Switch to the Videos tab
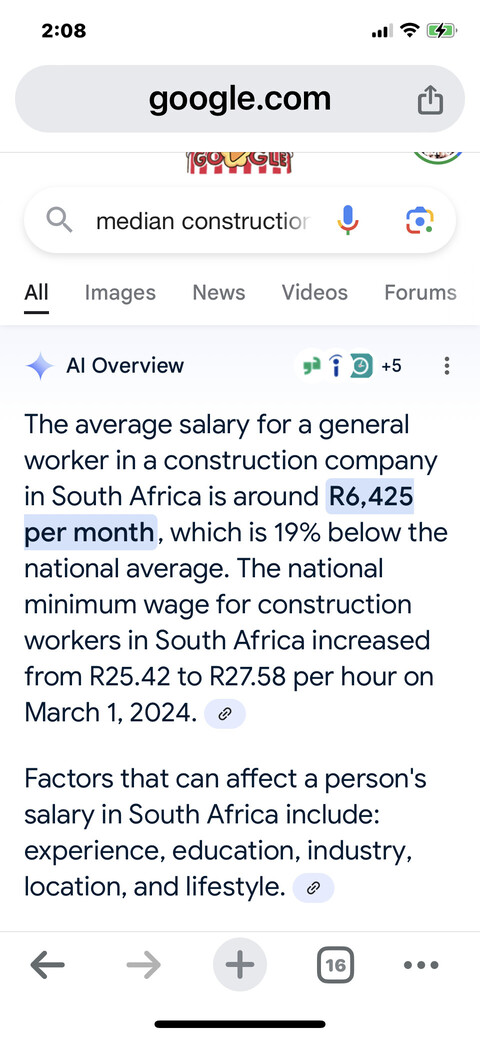This screenshot has width=480, height=1040. (314, 292)
